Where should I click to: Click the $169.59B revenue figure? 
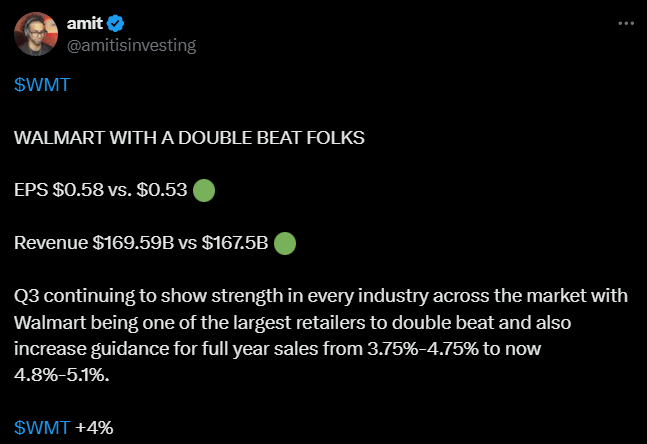tap(133, 243)
